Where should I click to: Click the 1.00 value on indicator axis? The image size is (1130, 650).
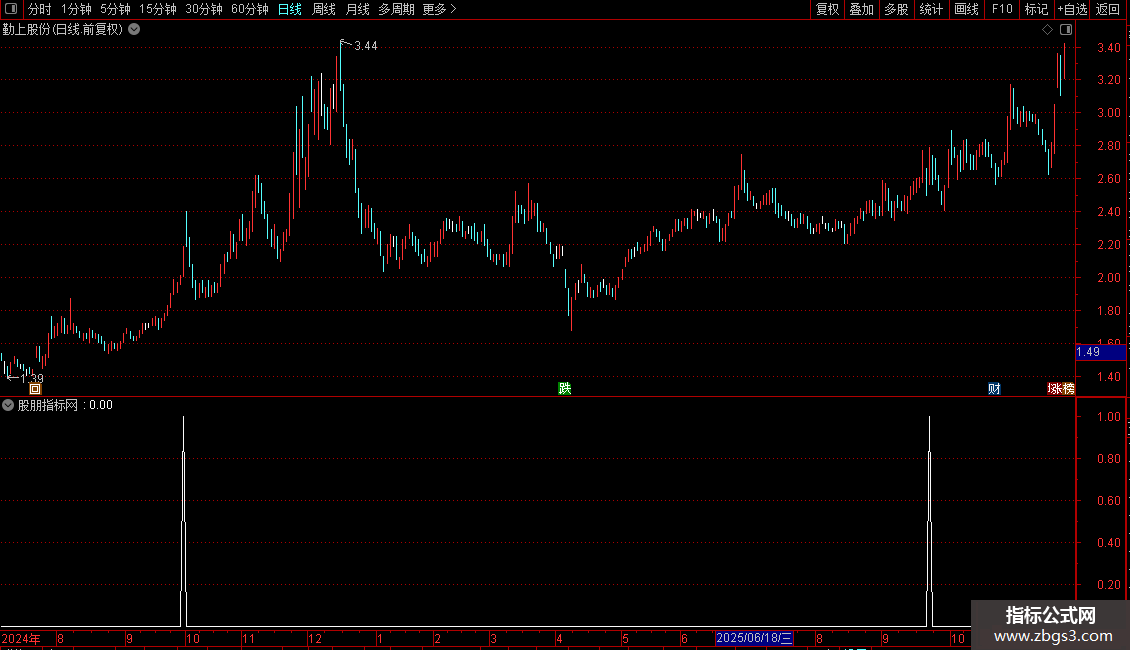coord(1108,417)
